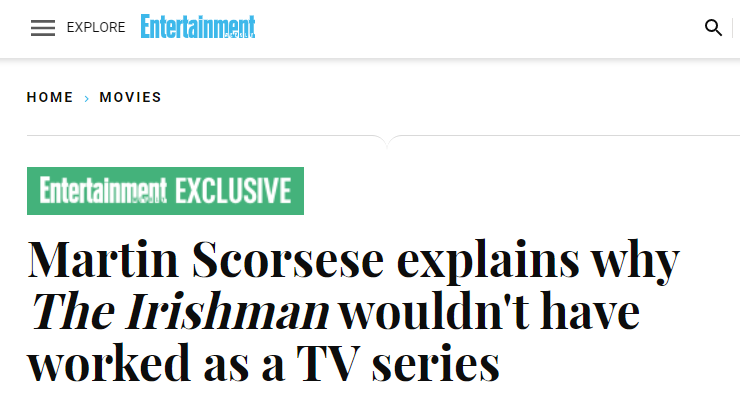
Task: Click the Martin Scorsese article headline
Action: (x=353, y=311)
